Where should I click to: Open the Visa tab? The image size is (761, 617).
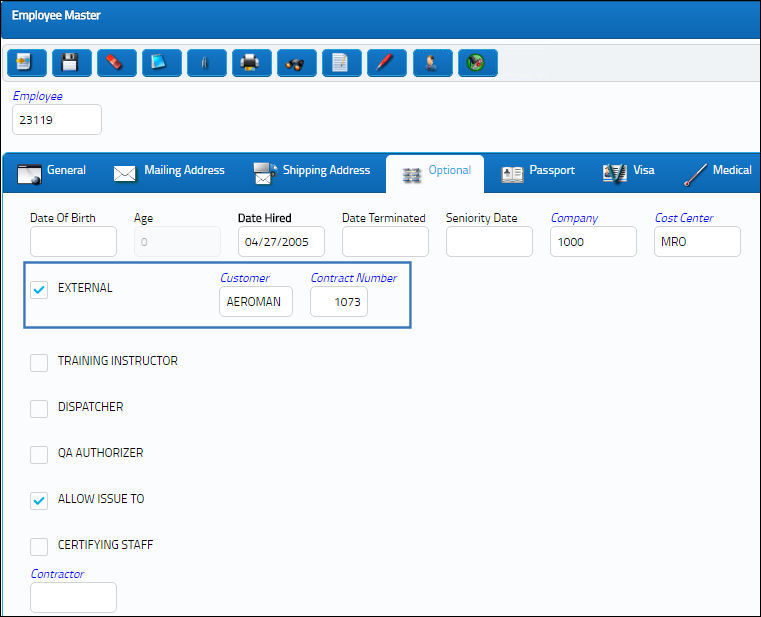pos(629,173)
